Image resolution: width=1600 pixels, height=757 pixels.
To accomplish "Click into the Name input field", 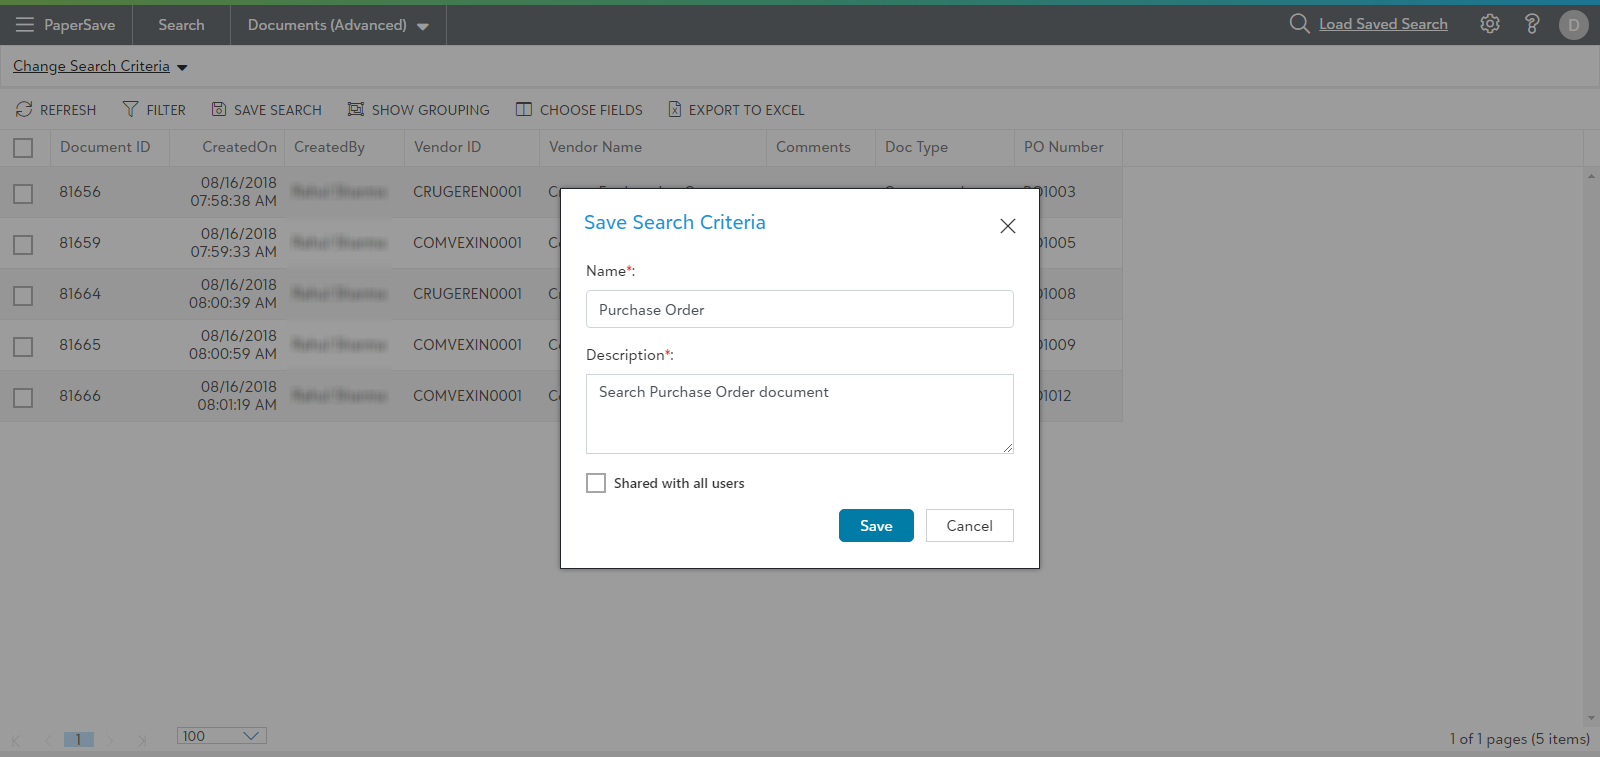I will click(799, 309).
